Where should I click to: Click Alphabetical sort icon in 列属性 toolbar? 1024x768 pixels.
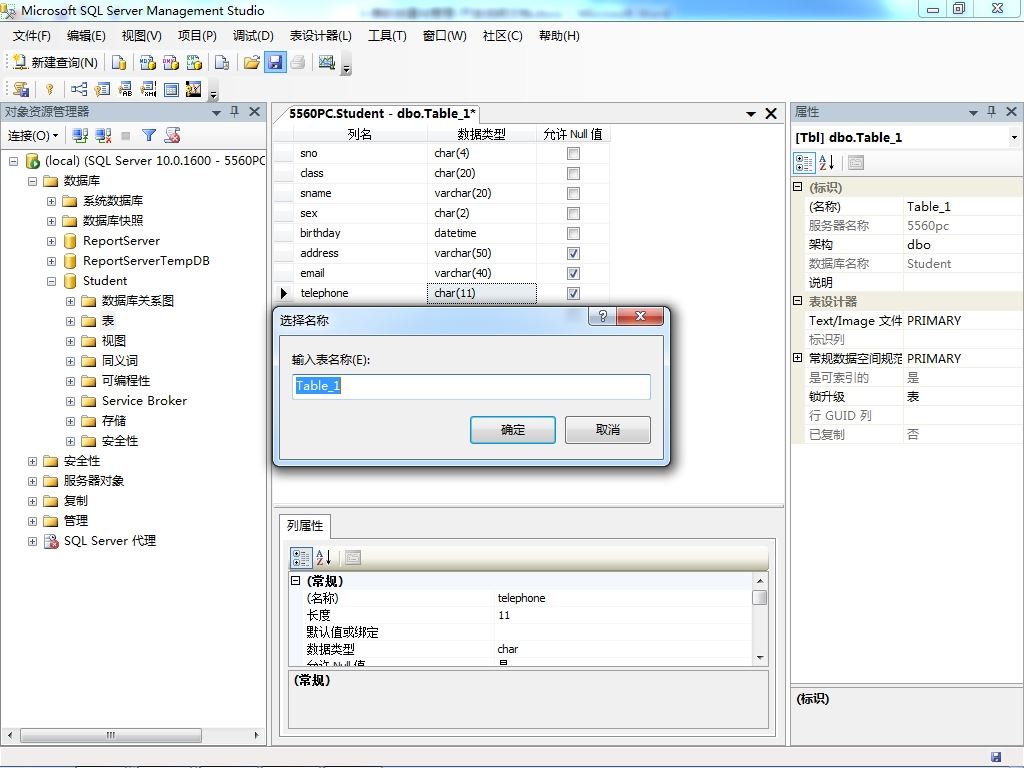[324, 558]
